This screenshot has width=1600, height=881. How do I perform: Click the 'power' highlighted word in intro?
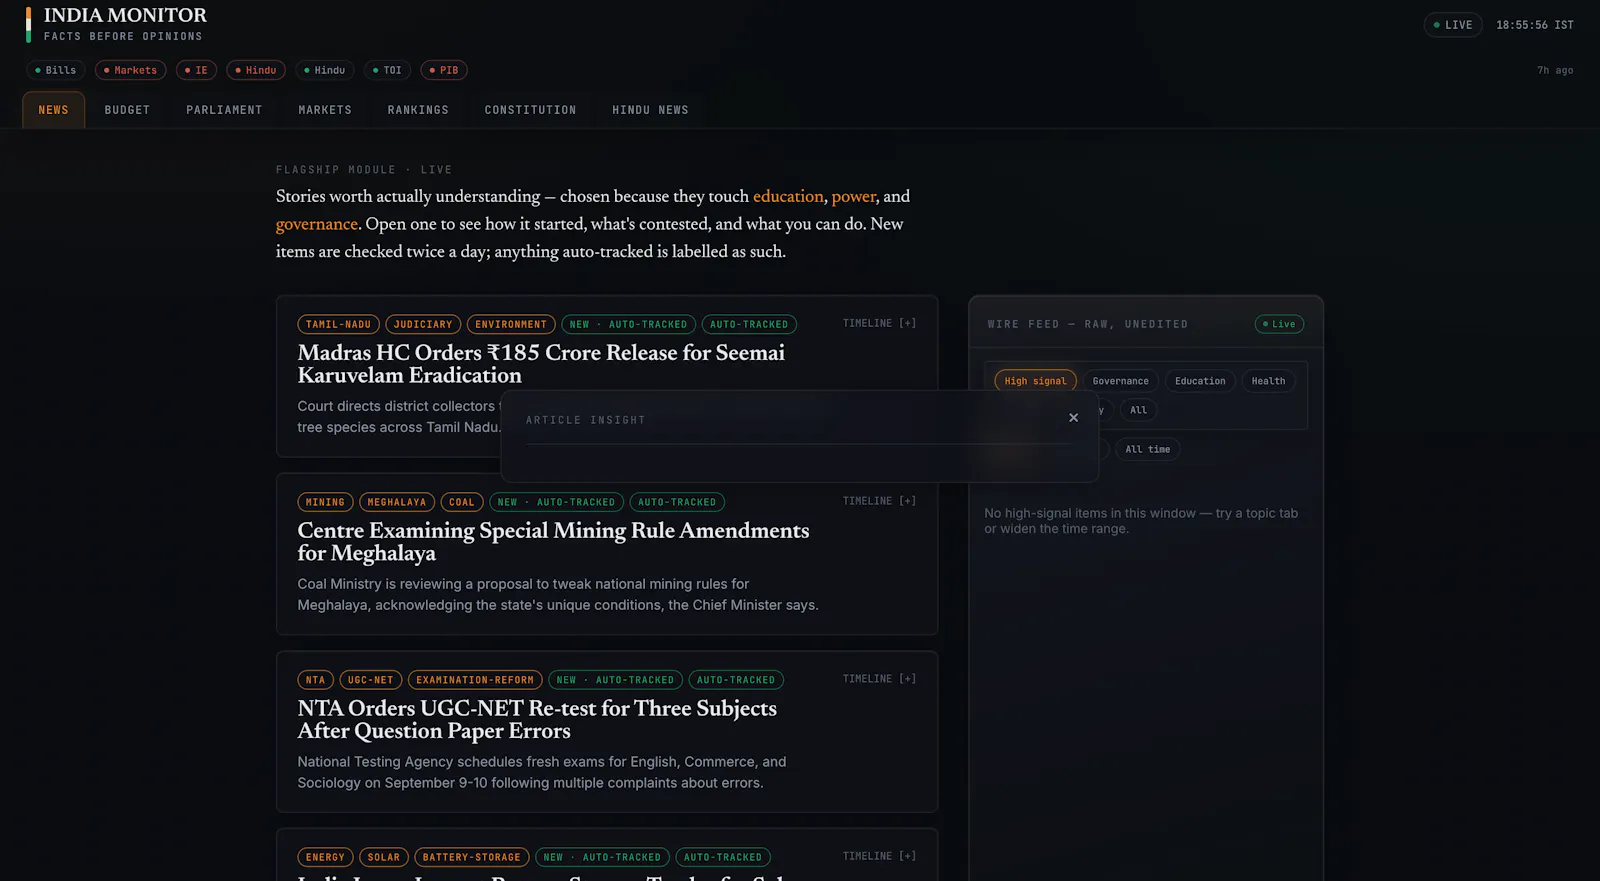point(854,196)
